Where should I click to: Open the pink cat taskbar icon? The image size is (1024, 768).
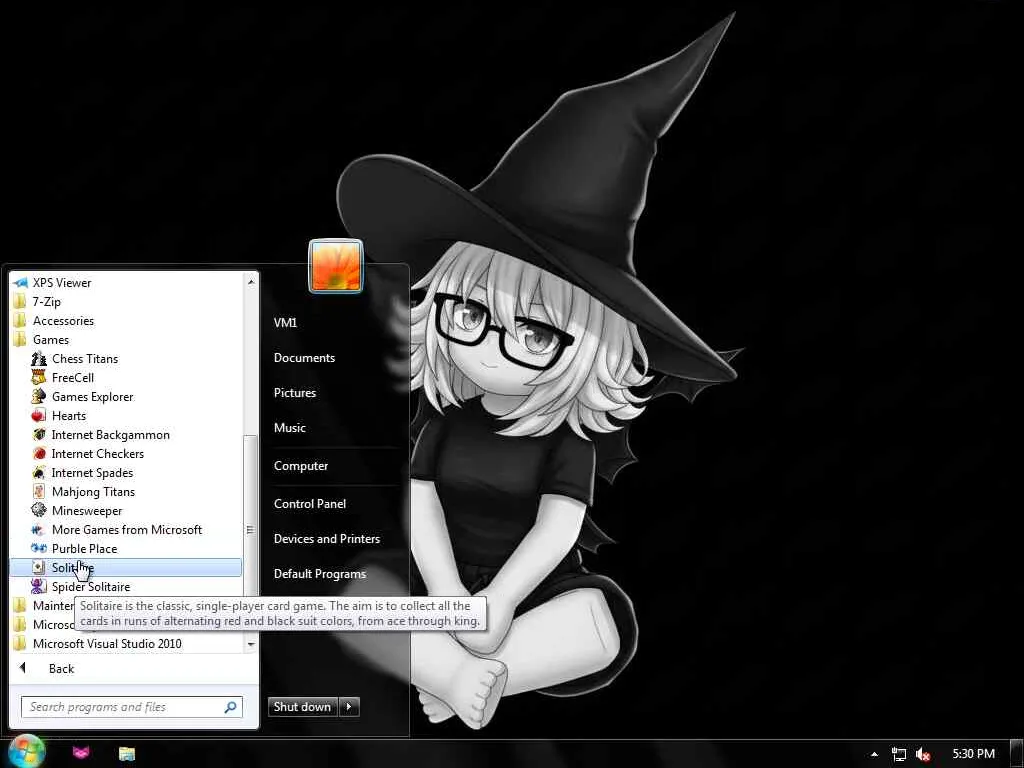pos(81,753)
